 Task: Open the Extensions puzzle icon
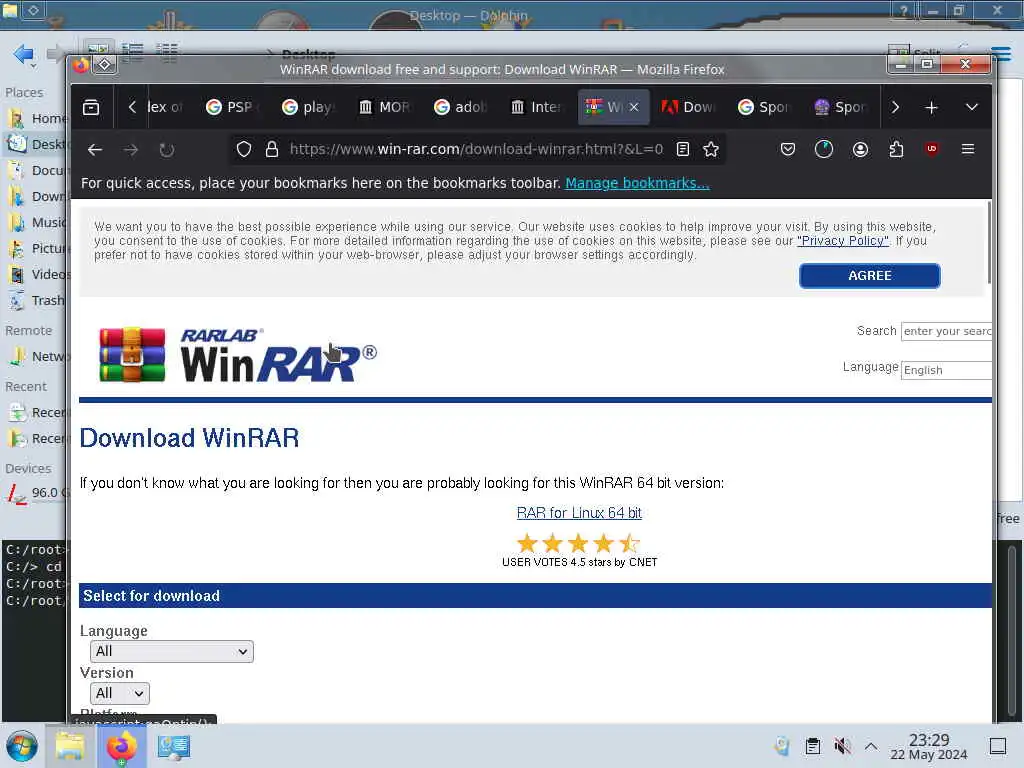[896, 150]
